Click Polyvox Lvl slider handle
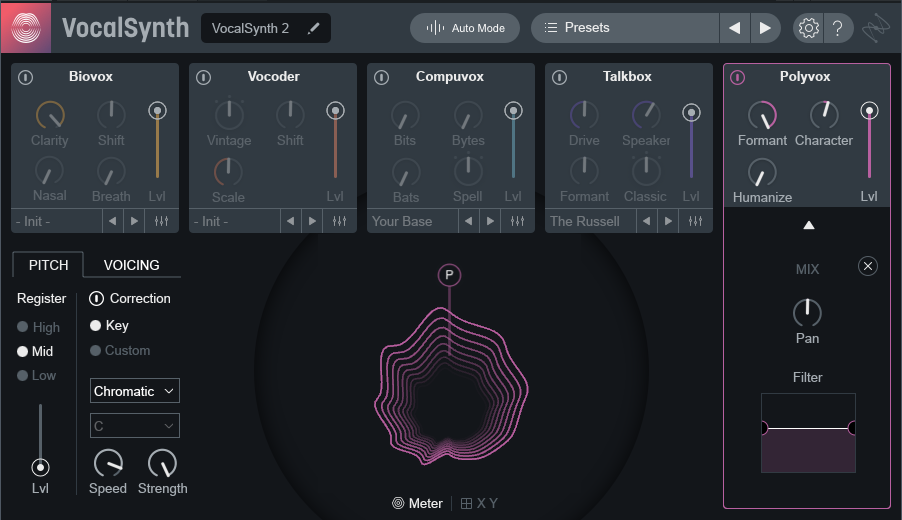Image resolution: width=902 pixels, height=520 pixels. 869,110
